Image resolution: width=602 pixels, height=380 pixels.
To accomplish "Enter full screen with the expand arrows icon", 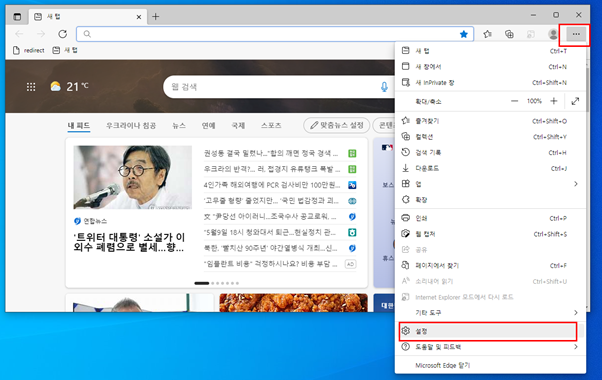I will pos(575,101).
